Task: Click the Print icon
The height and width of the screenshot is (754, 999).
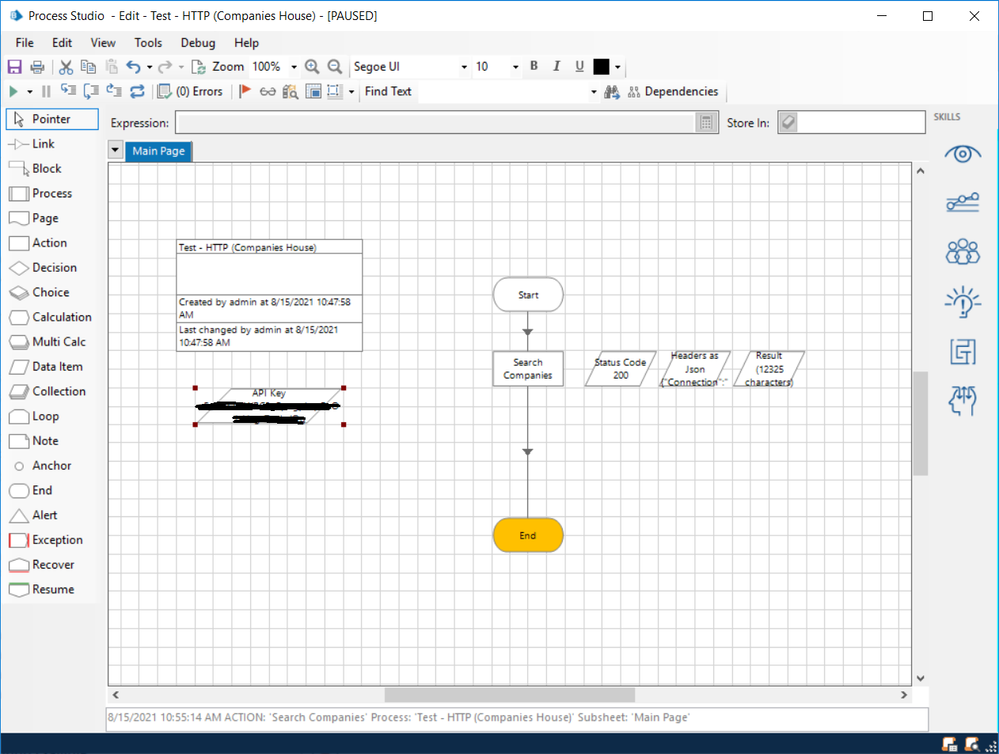Action: point(37,67)
